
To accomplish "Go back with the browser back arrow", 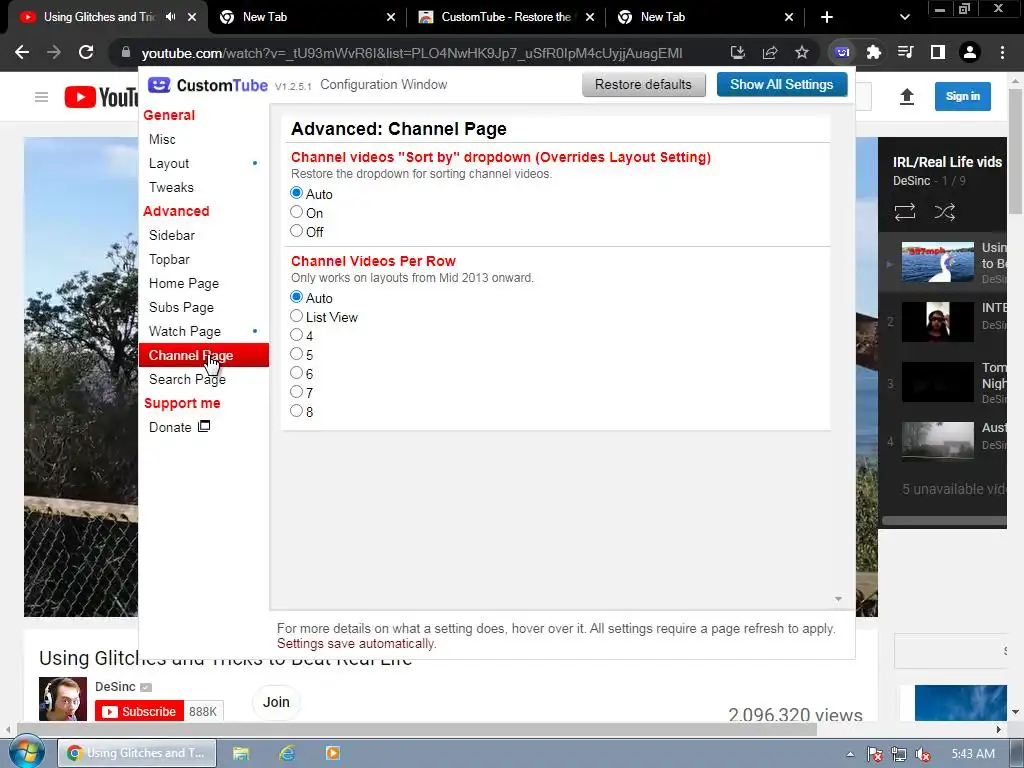I will (22, 52).
